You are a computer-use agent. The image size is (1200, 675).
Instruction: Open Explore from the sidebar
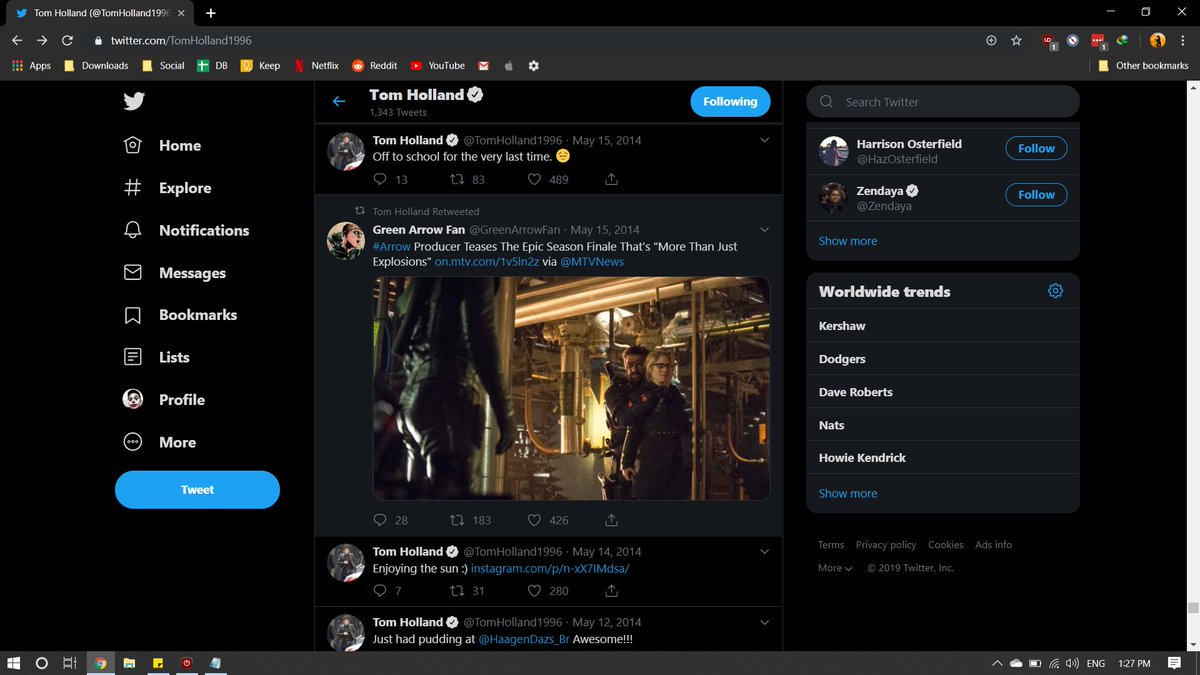[x=167, y=188]
